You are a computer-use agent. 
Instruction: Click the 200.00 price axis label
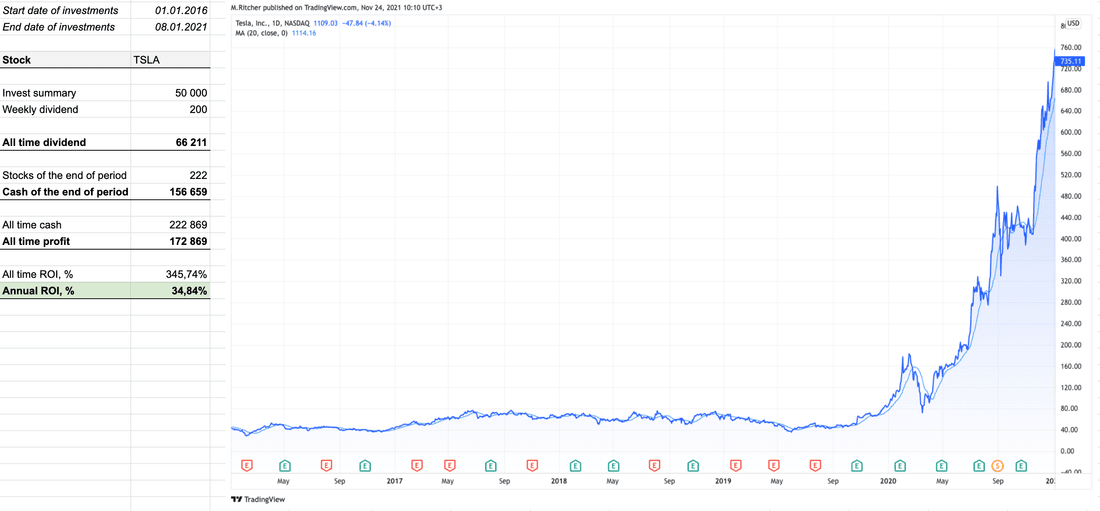(1071, 345)
